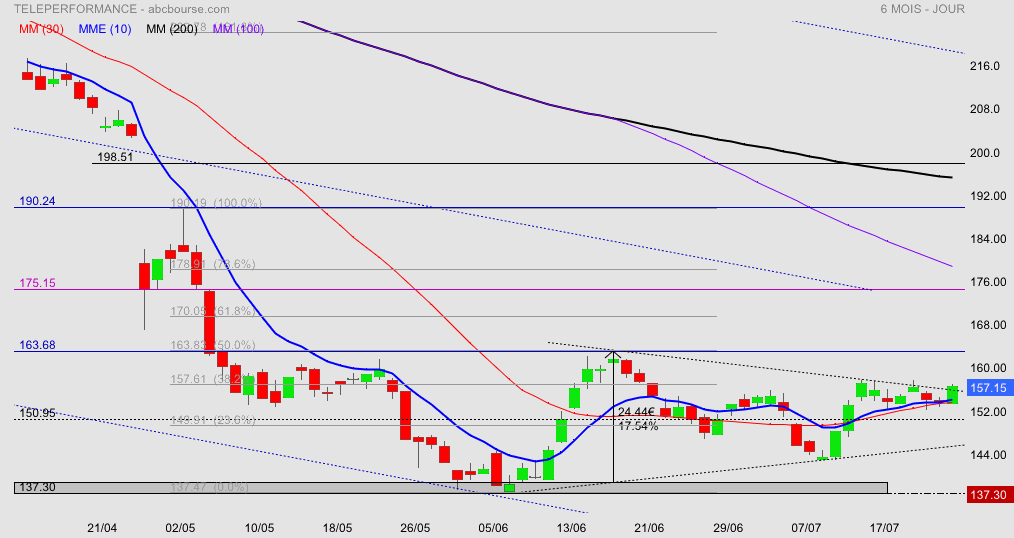Image resolution: width=1014 pixels, height=538 pixels.
Task: Click the 152.00 price axis value
Action: pyautogui.click(x=988, y=411)
